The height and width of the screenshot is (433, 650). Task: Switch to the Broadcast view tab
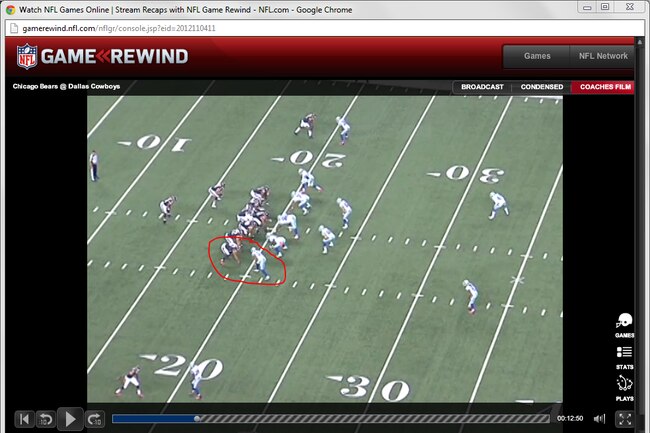point(482,87)
